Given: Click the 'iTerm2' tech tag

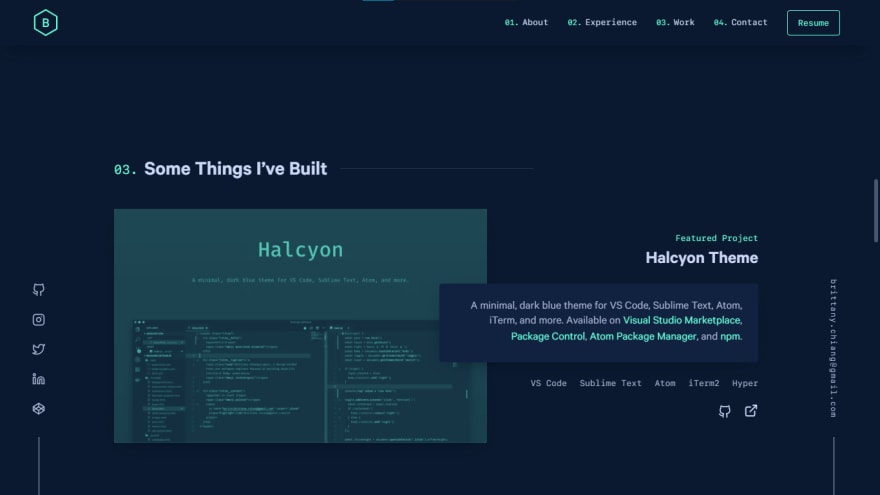Looking at the screenshot, I should click(x=704, y=383).
